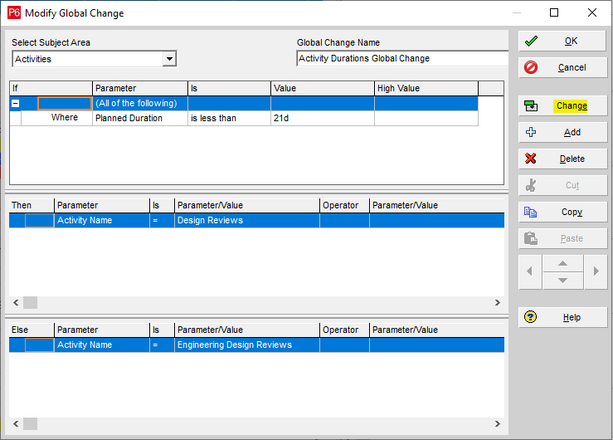613x440 pixels.
Task: Close the Modify Global Change dialog
Action: (x=592, y=13)
